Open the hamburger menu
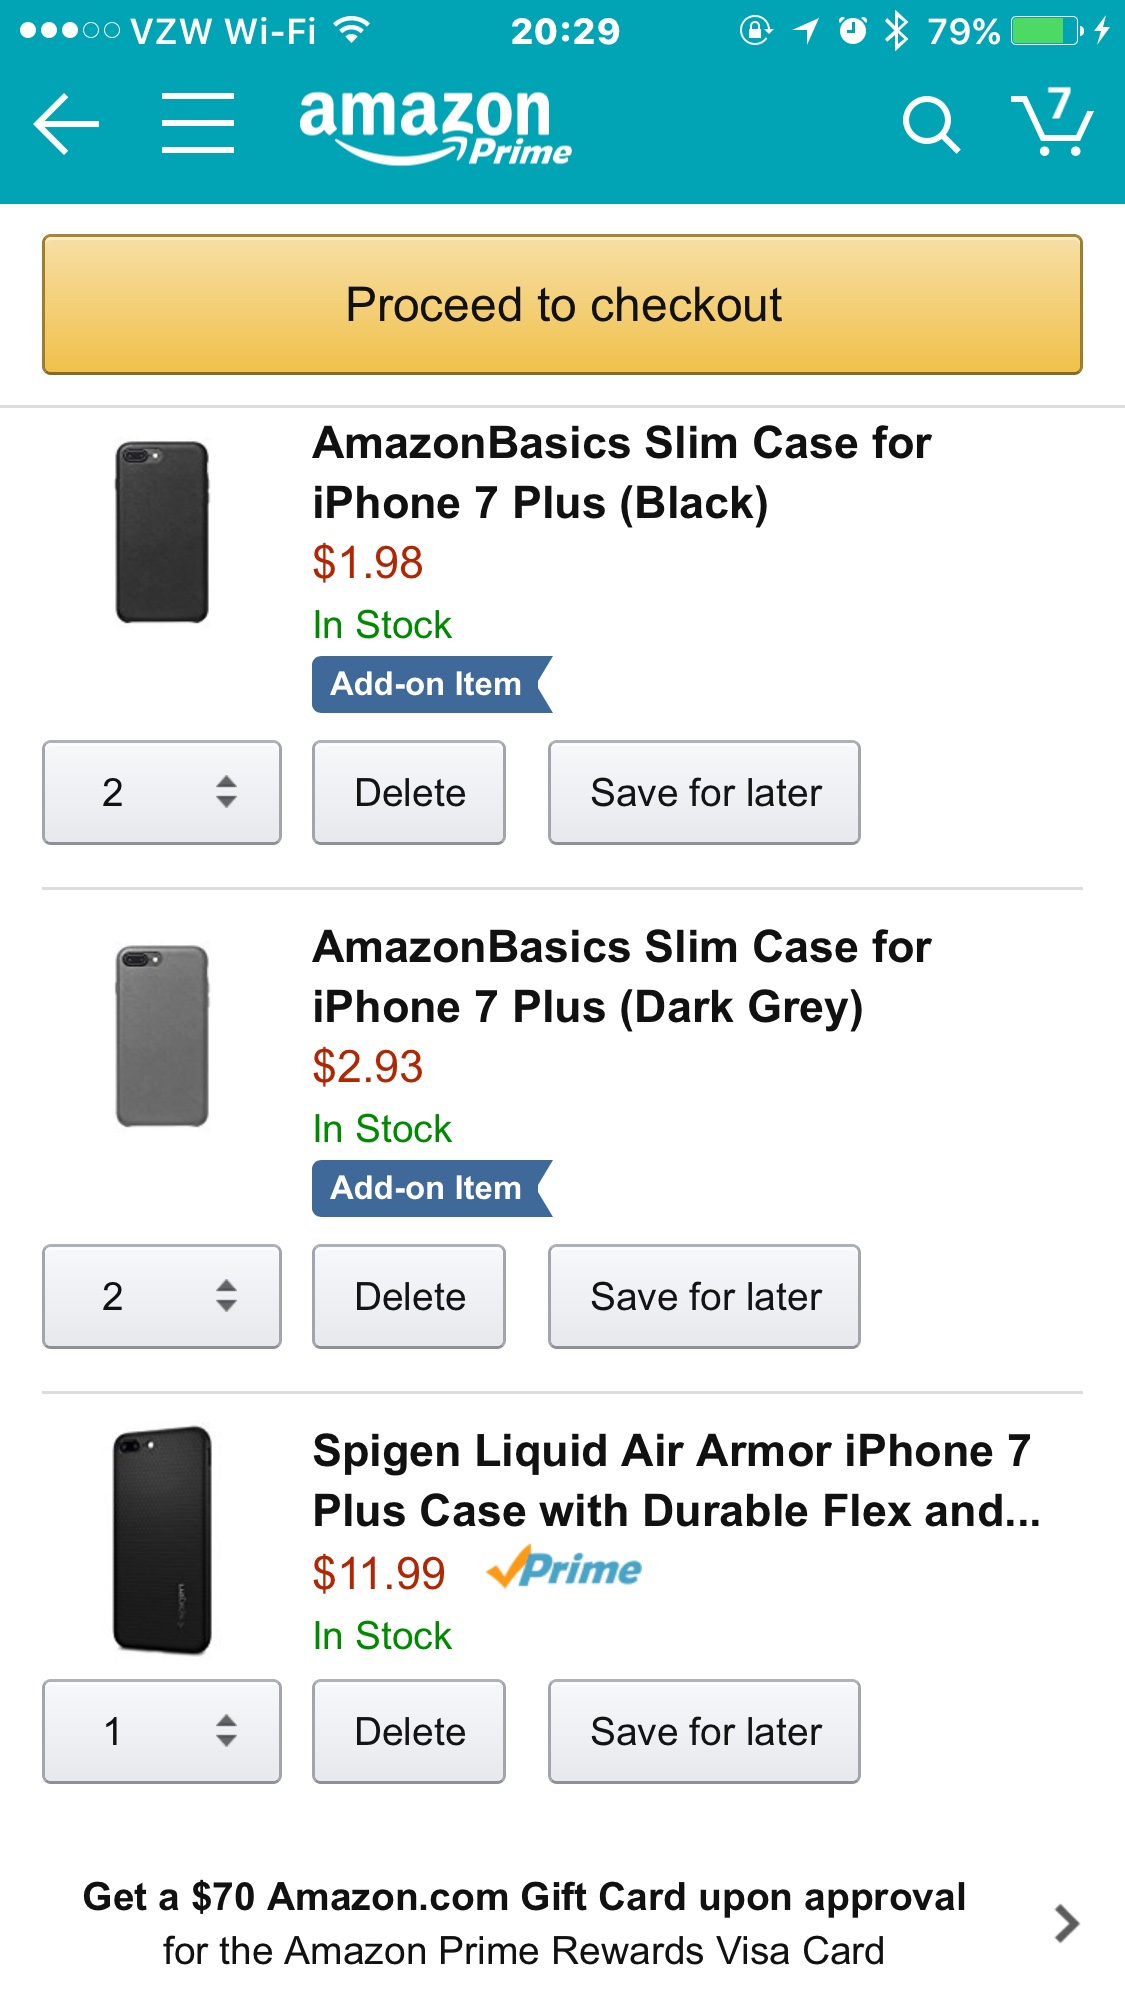The height and width of the screenshot is (2001, 1125). click(x=198, y=123)
